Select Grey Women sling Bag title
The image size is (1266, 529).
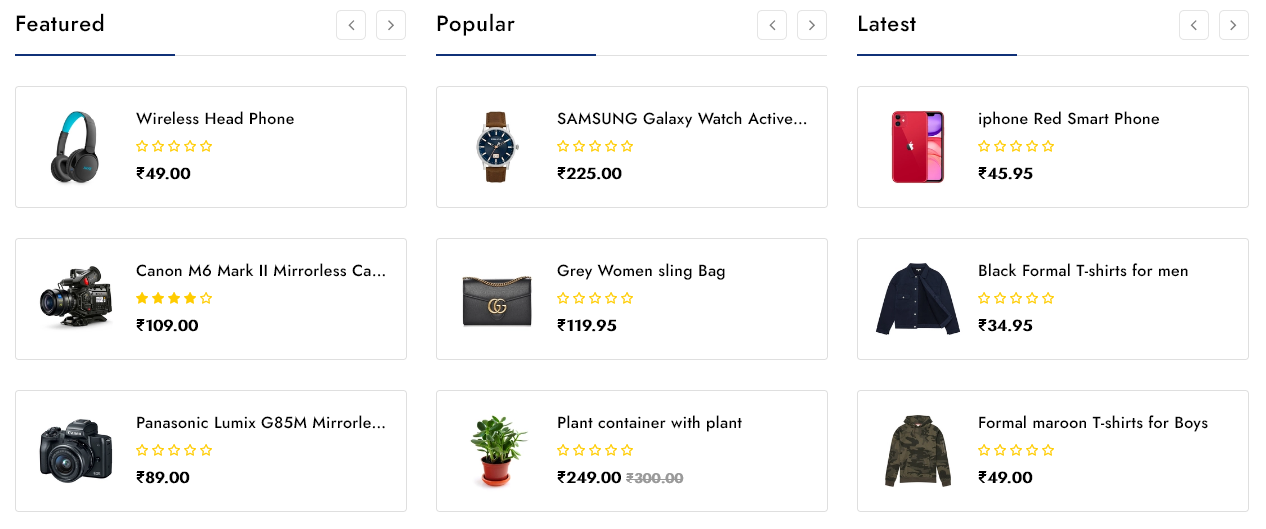click(641, 271)
